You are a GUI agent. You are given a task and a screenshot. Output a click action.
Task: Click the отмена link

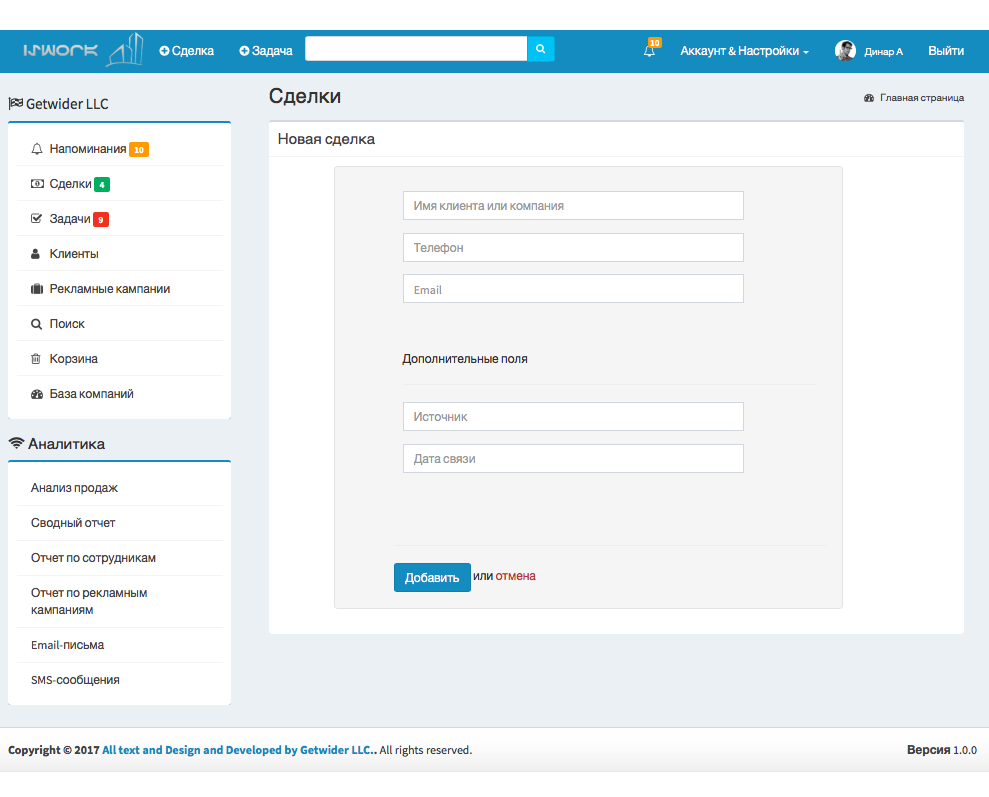pos(515,576)
